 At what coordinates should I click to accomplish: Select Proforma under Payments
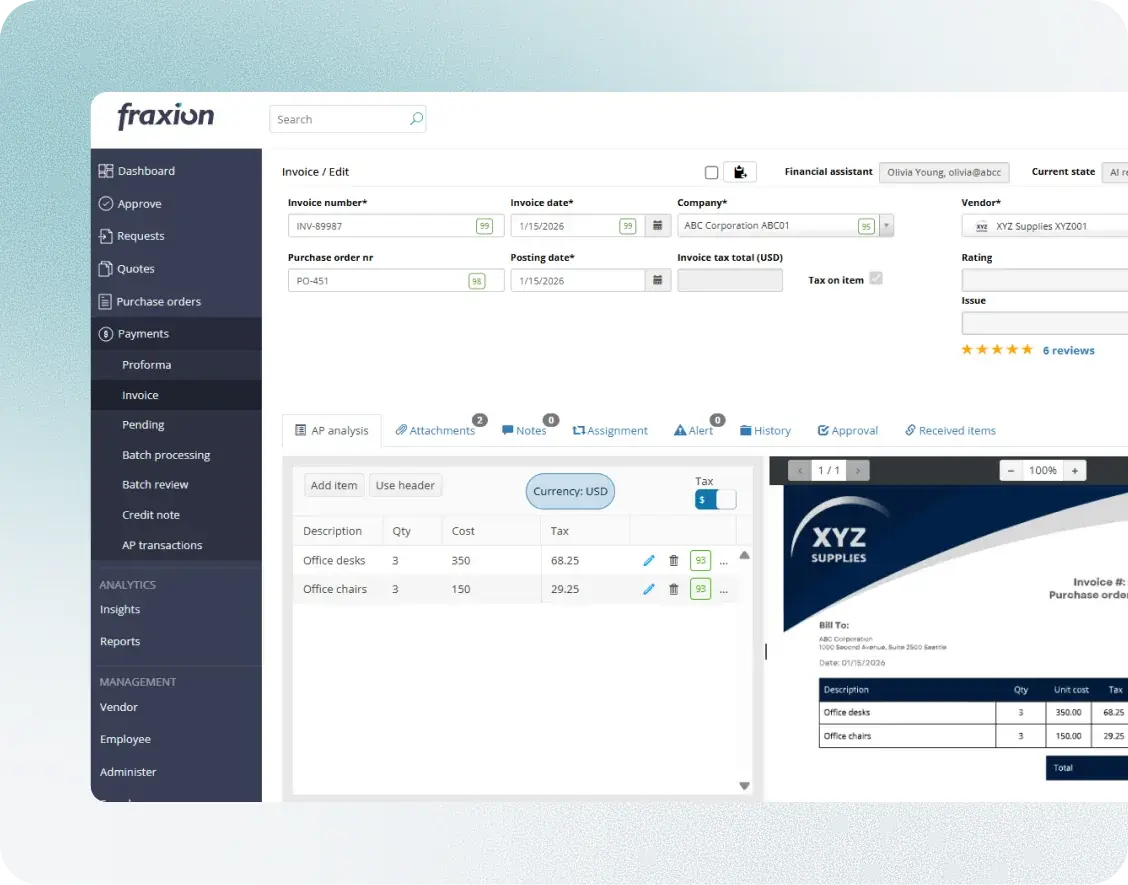(147, 365)
